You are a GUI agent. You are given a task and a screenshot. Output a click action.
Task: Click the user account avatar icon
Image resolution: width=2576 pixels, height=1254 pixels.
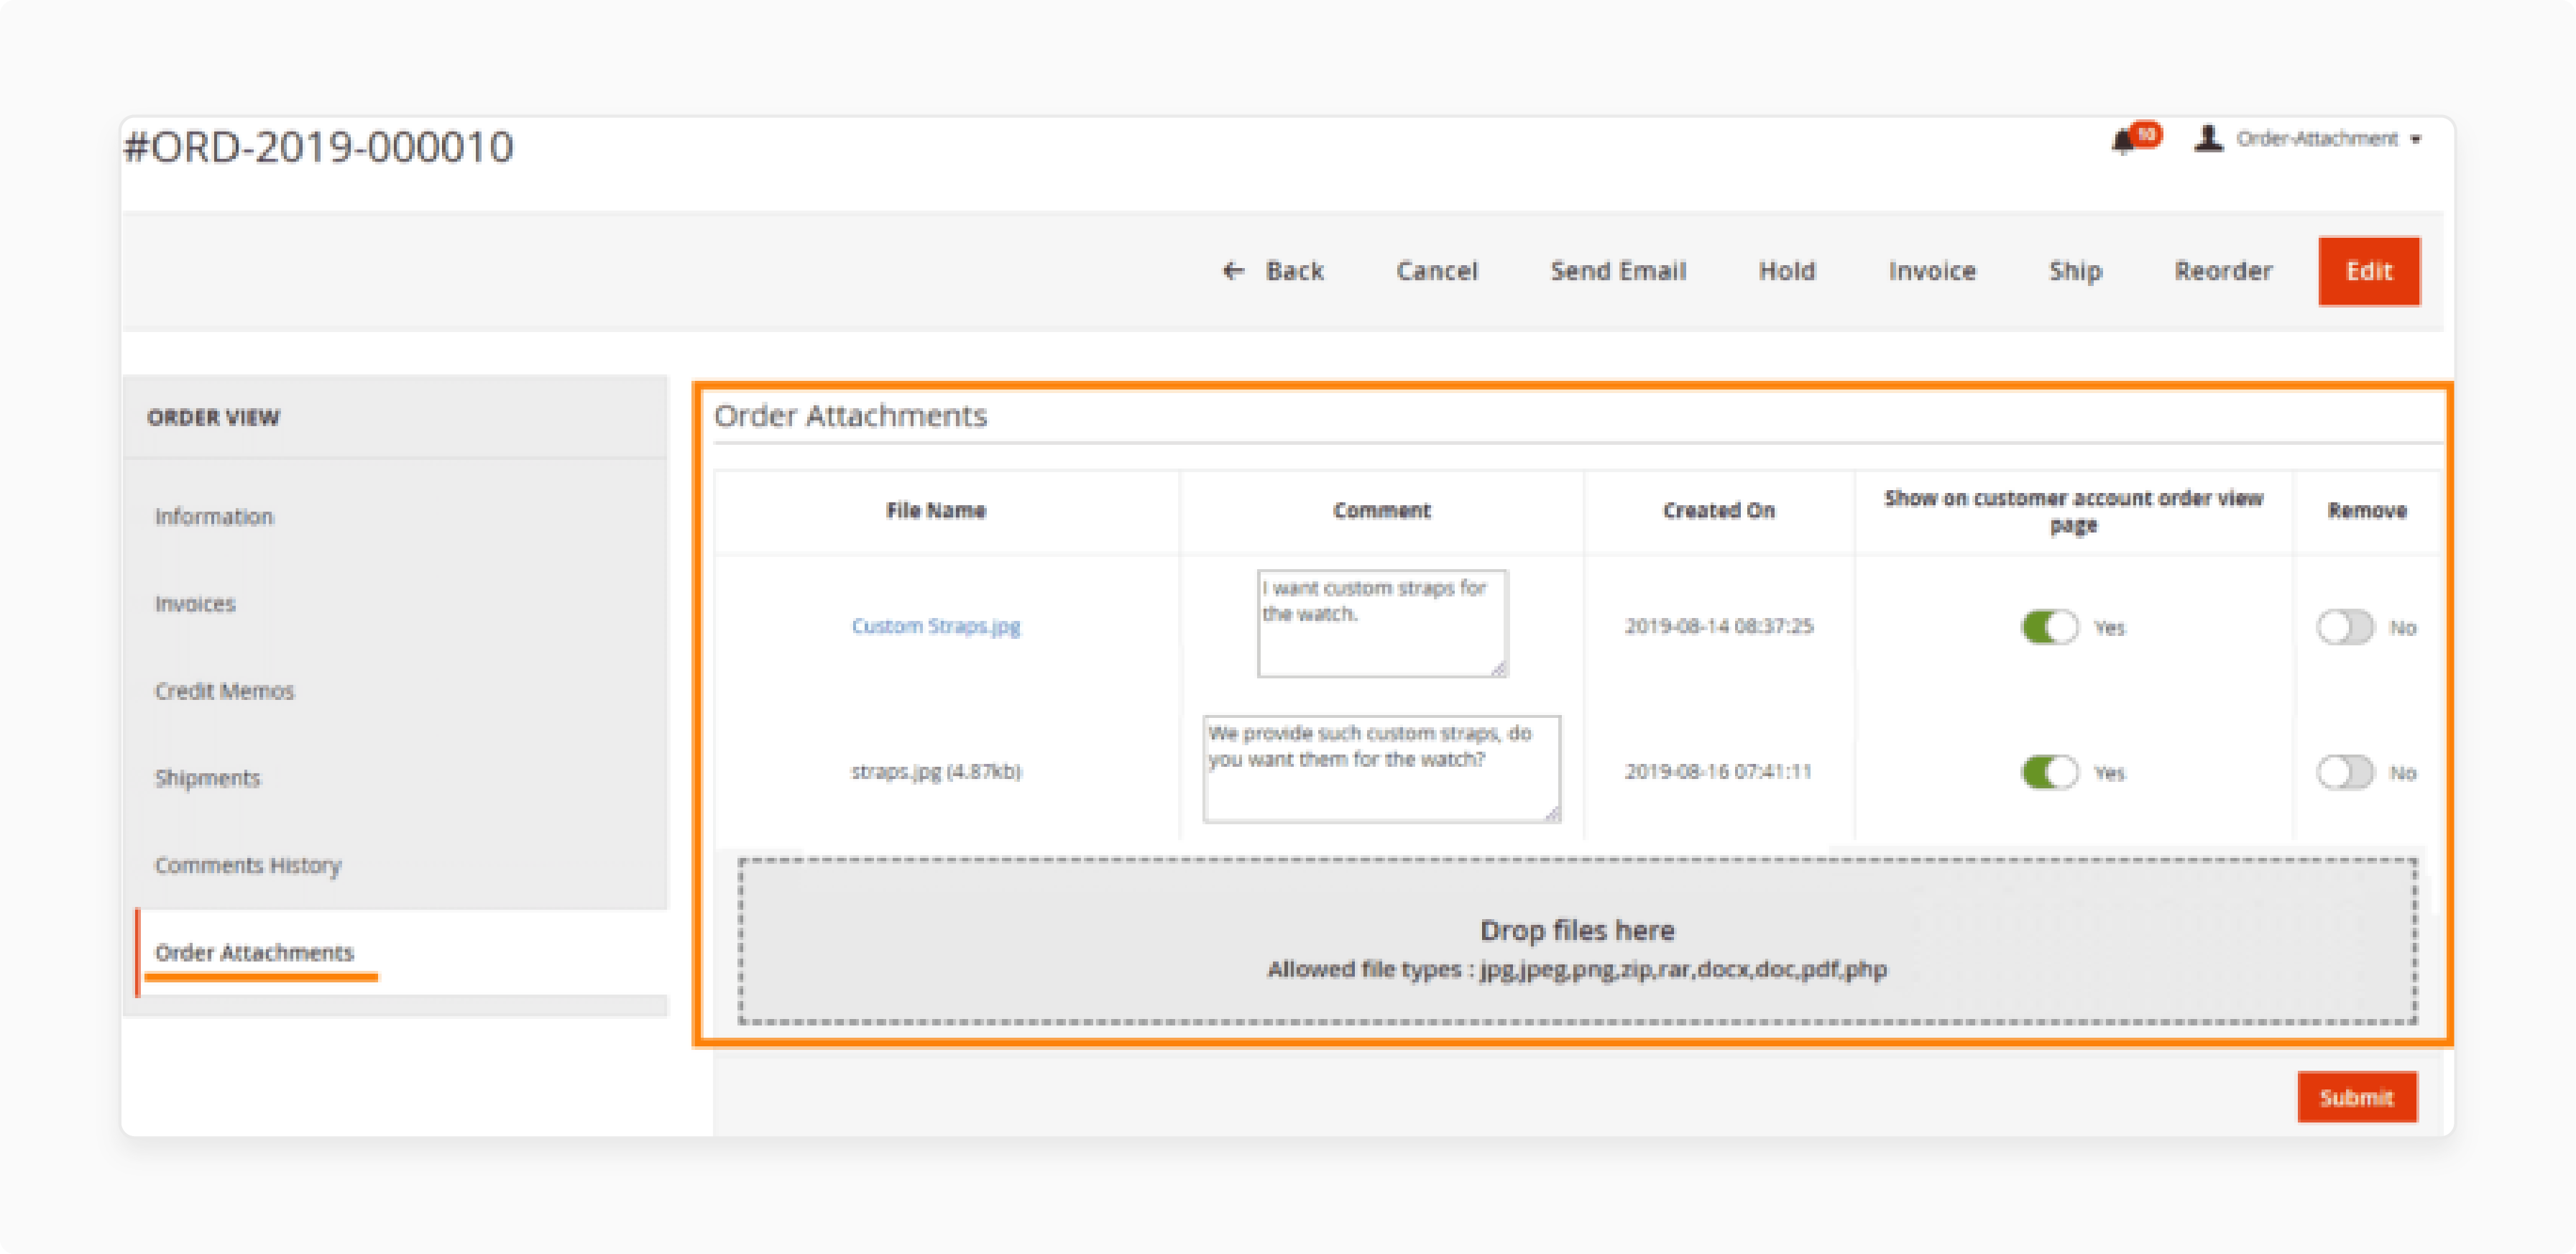(2208, 139)
